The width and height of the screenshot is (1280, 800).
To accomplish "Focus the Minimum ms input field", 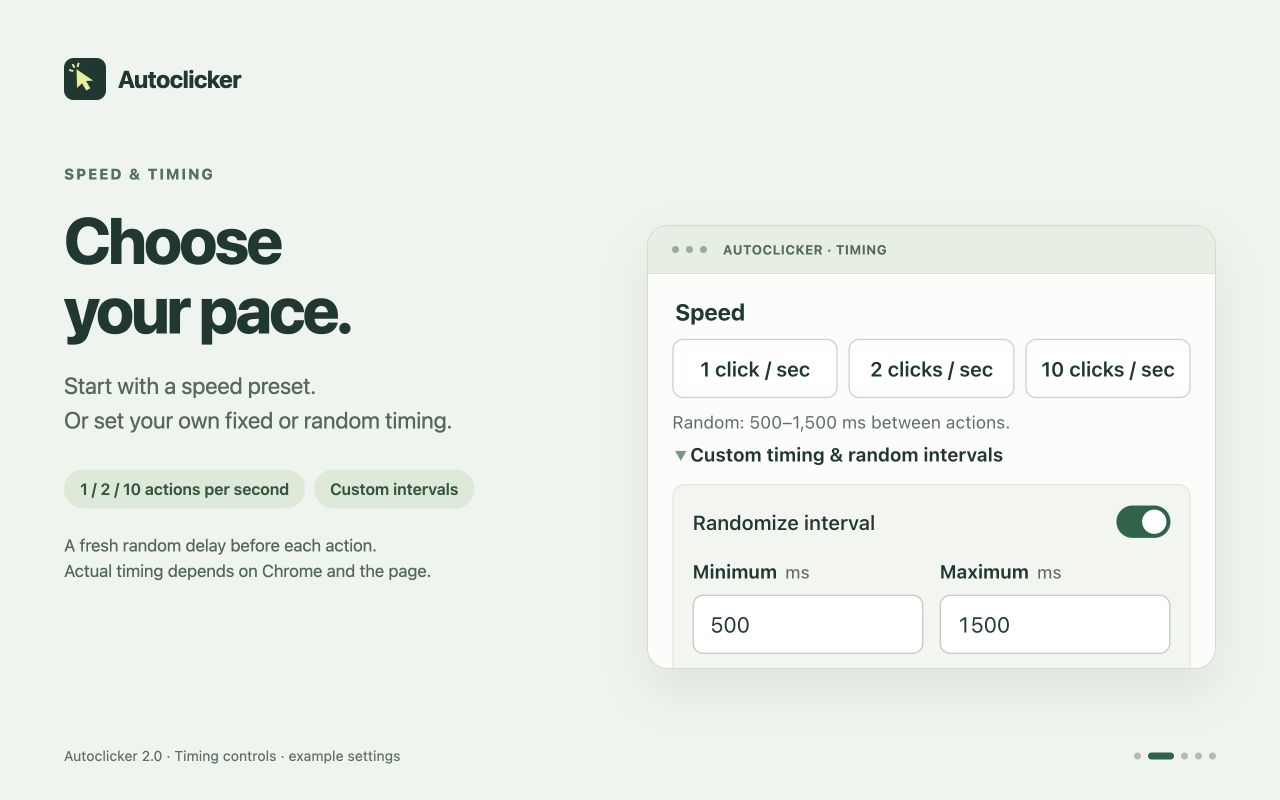I will pos(808,625).
